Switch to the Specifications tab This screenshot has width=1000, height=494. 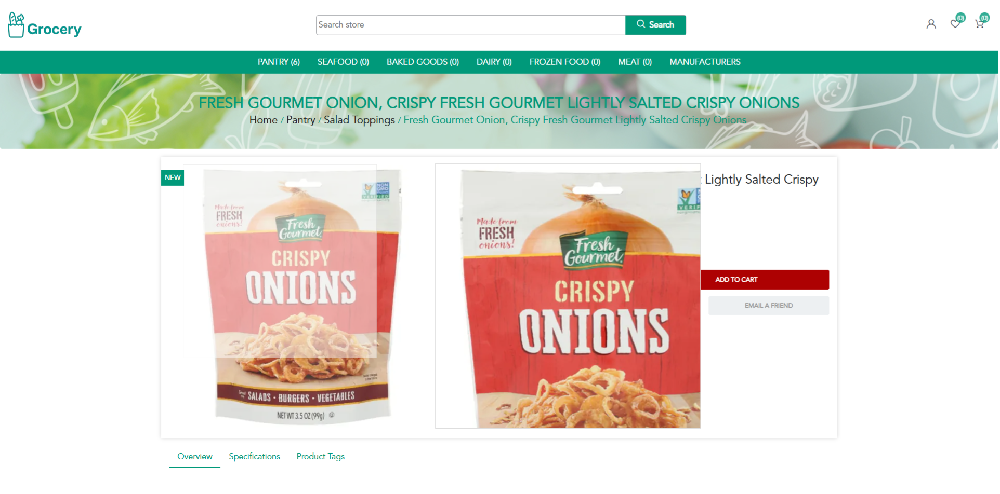tap(254, 456)
